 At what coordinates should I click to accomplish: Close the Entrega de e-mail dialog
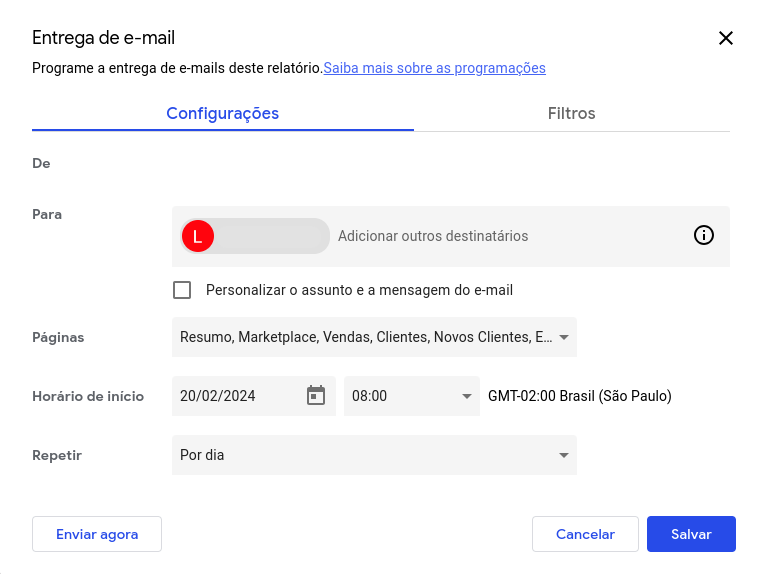point(726,38)
